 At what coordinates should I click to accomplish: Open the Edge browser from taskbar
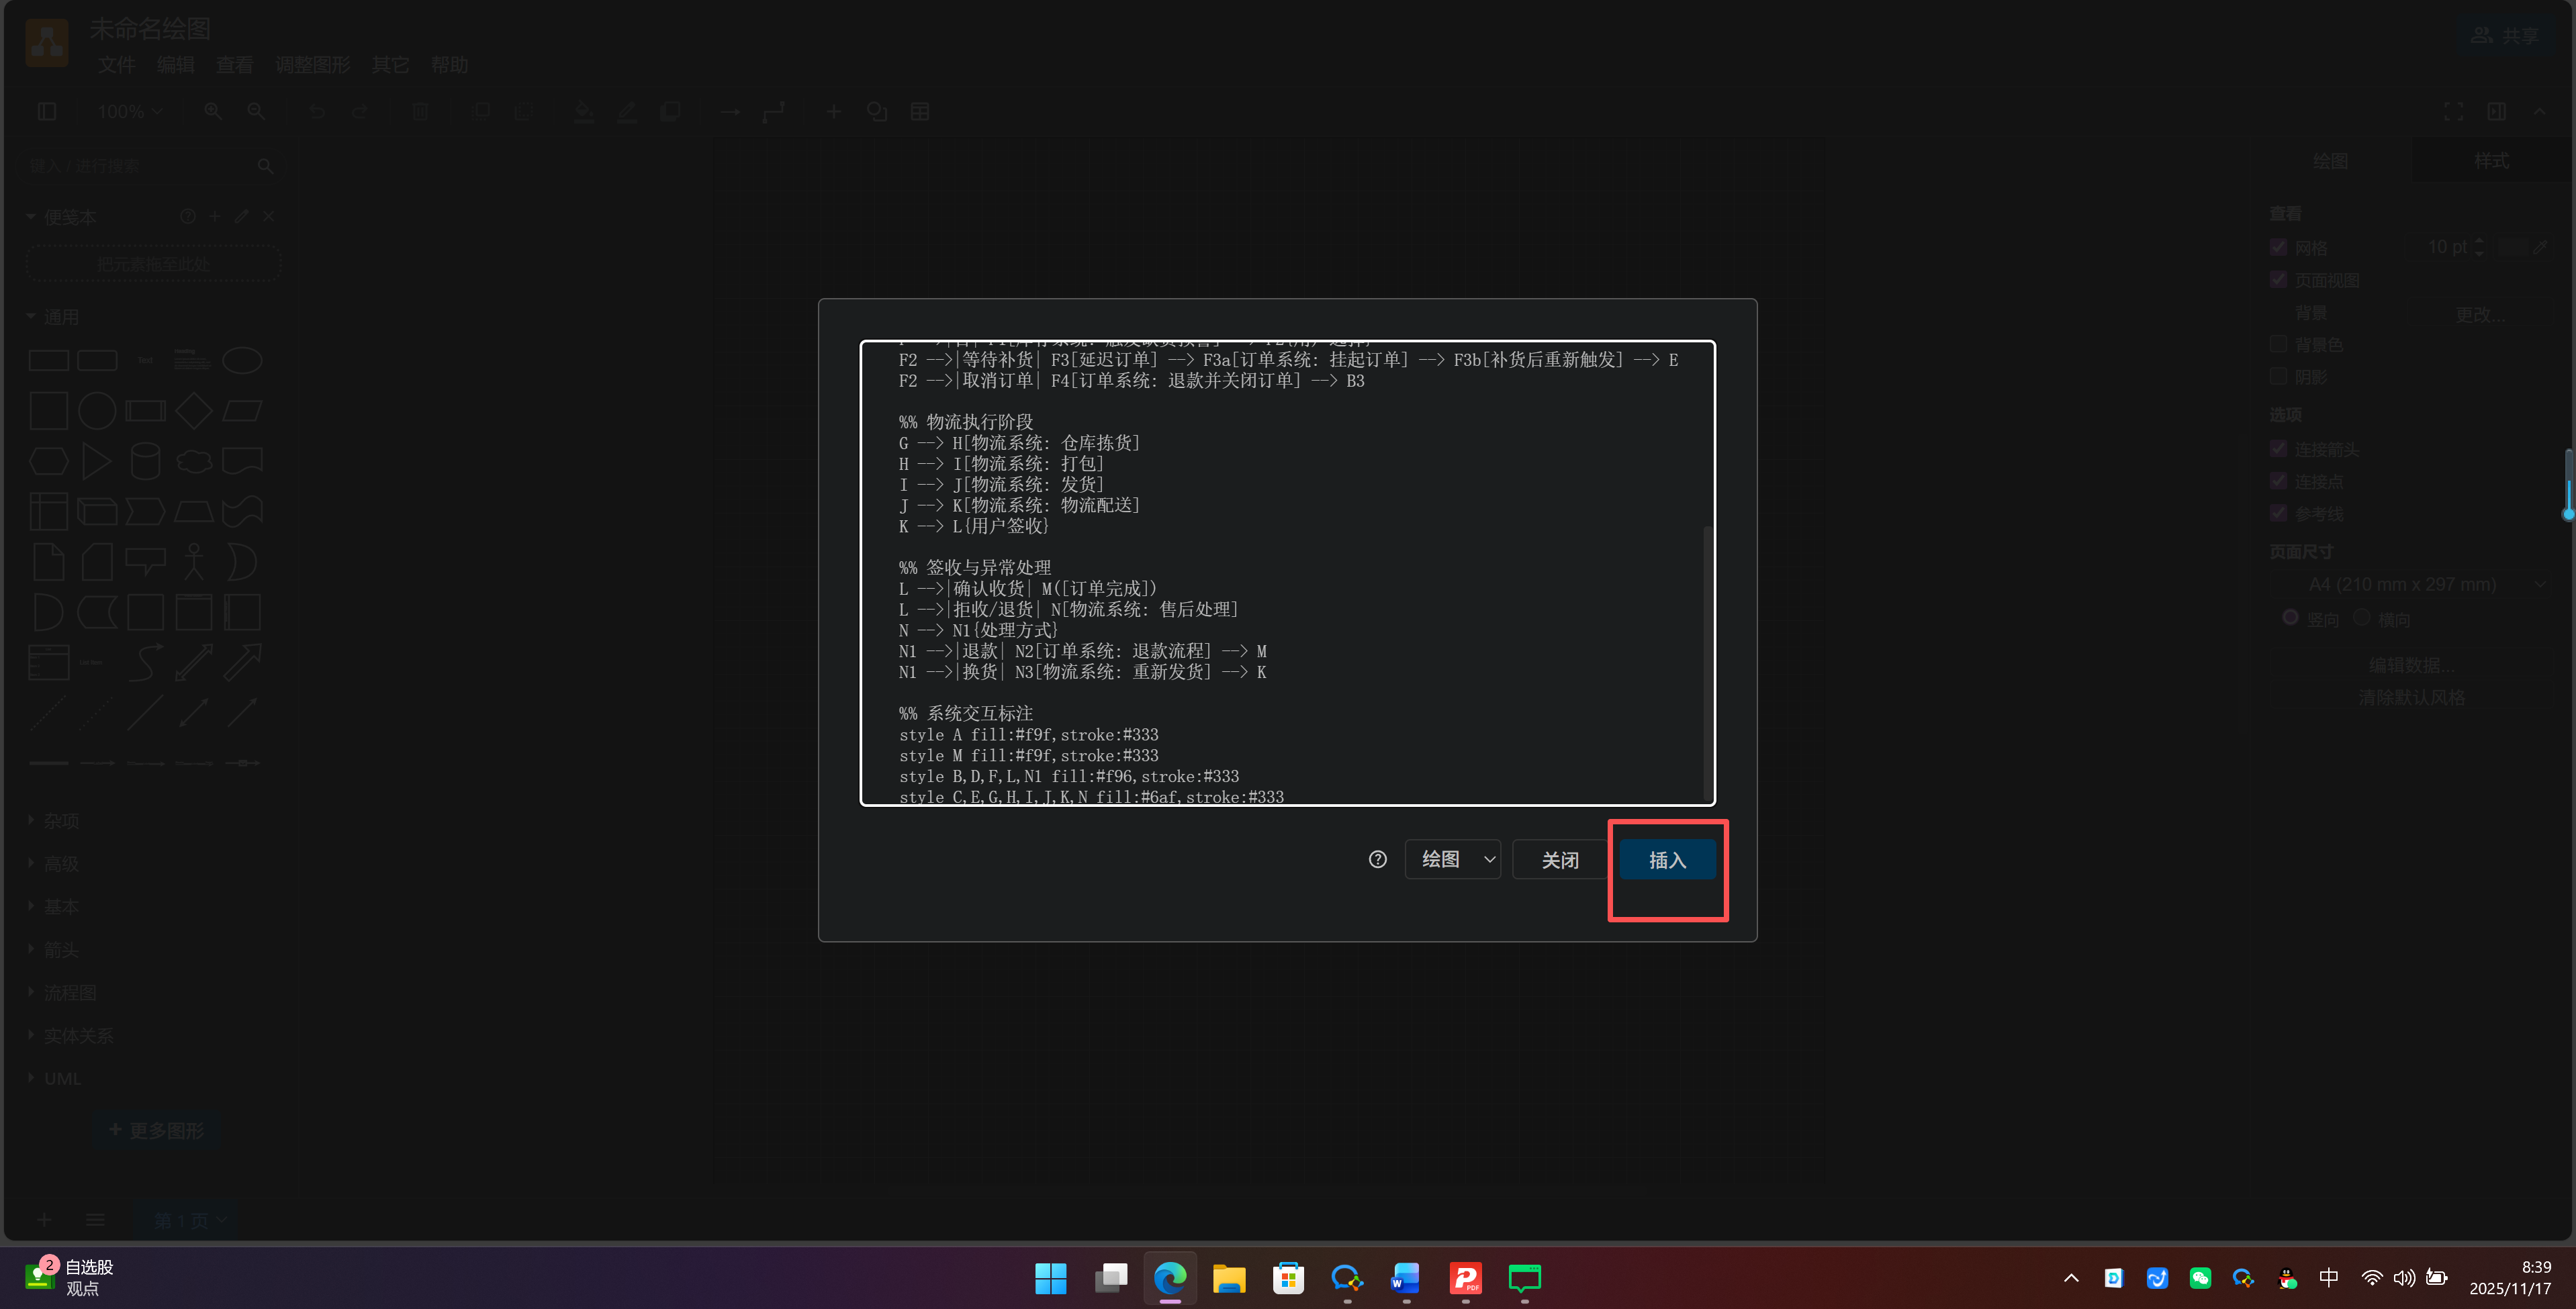[1169, 1279]
